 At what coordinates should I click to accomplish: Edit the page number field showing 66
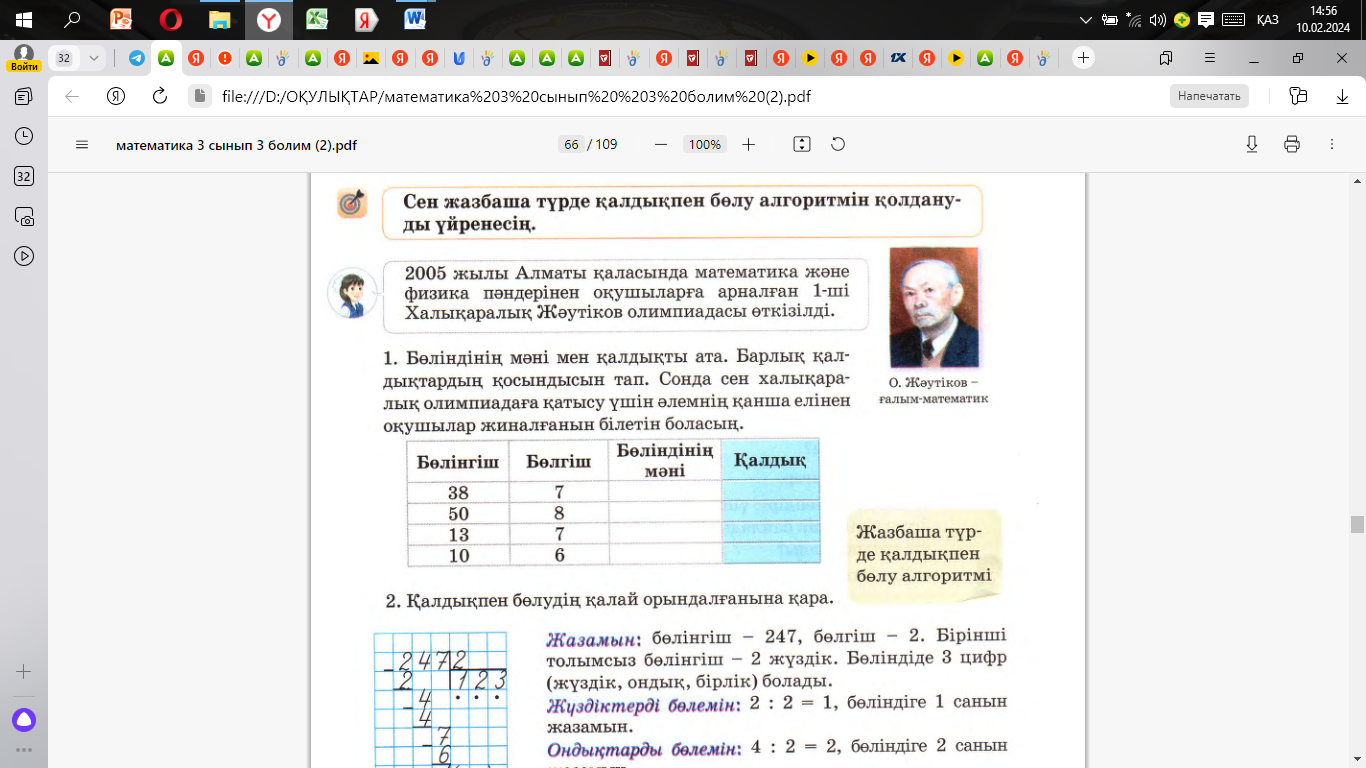point(571,144)
